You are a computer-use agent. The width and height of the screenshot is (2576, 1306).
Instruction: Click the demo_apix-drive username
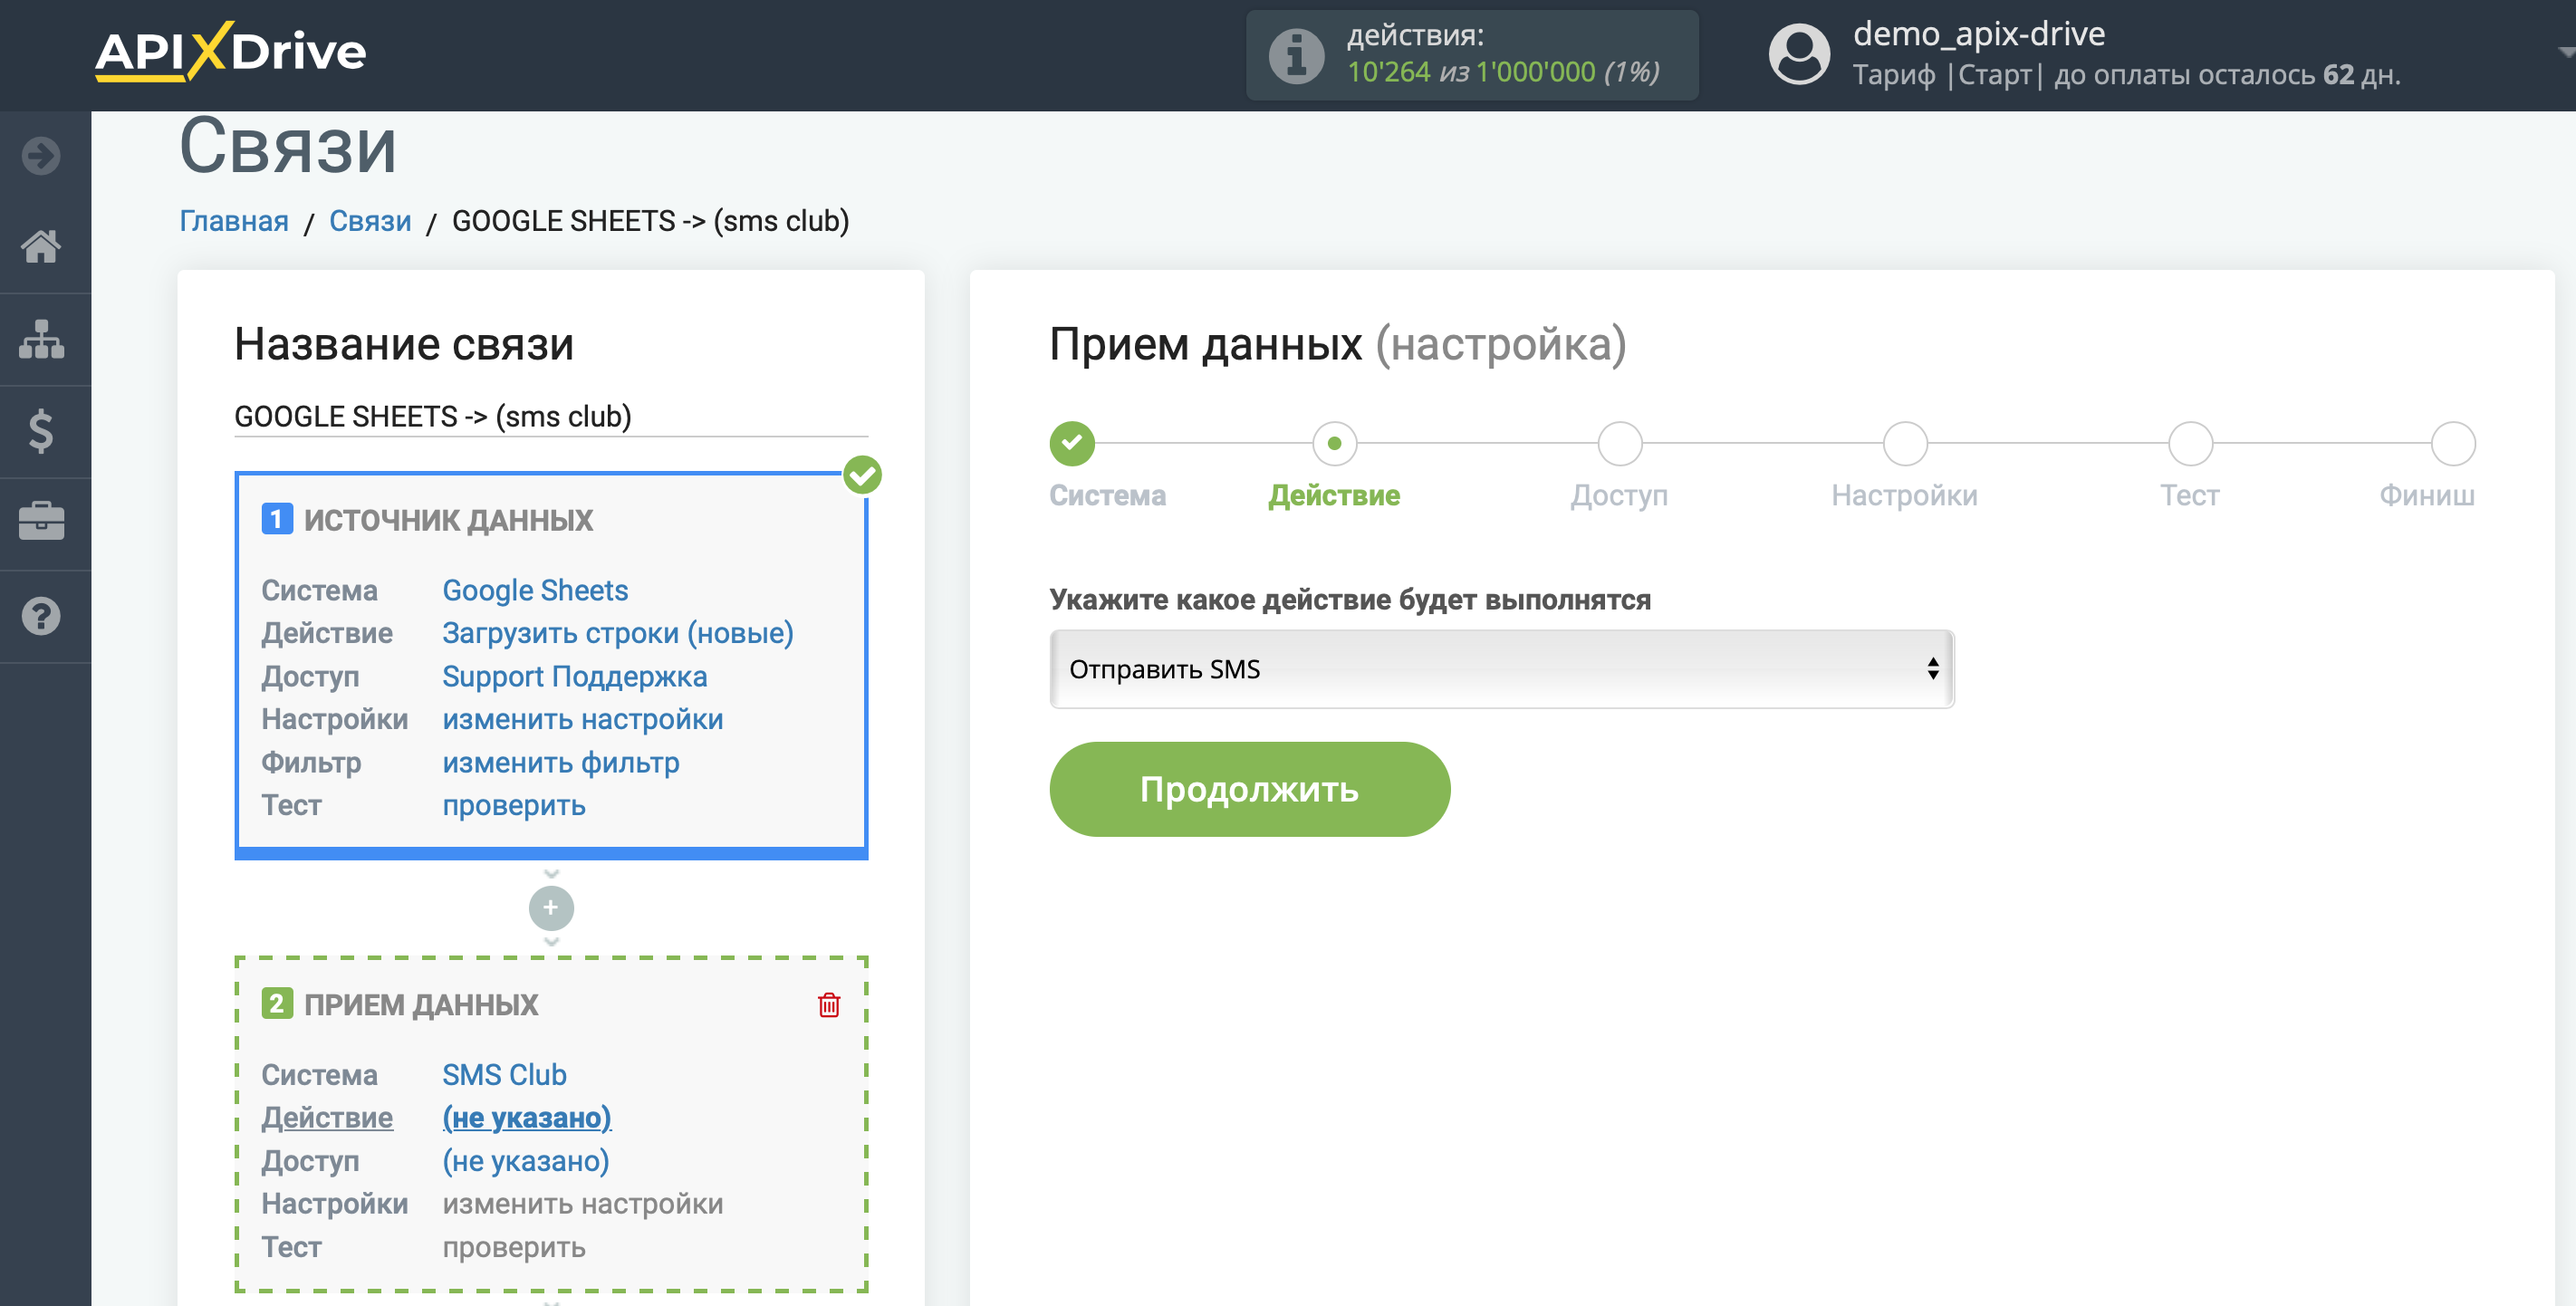click(x=1979, y=34)
